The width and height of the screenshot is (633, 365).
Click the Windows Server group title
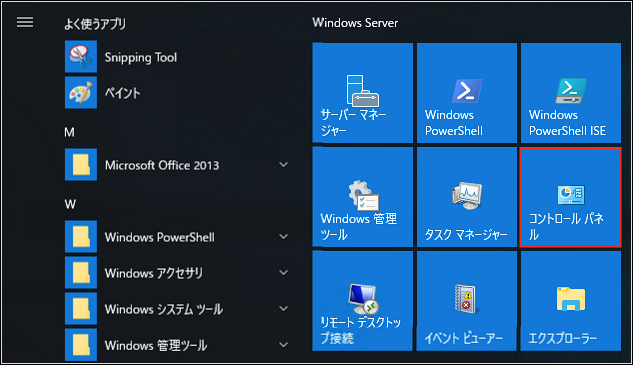click(355, 23)
